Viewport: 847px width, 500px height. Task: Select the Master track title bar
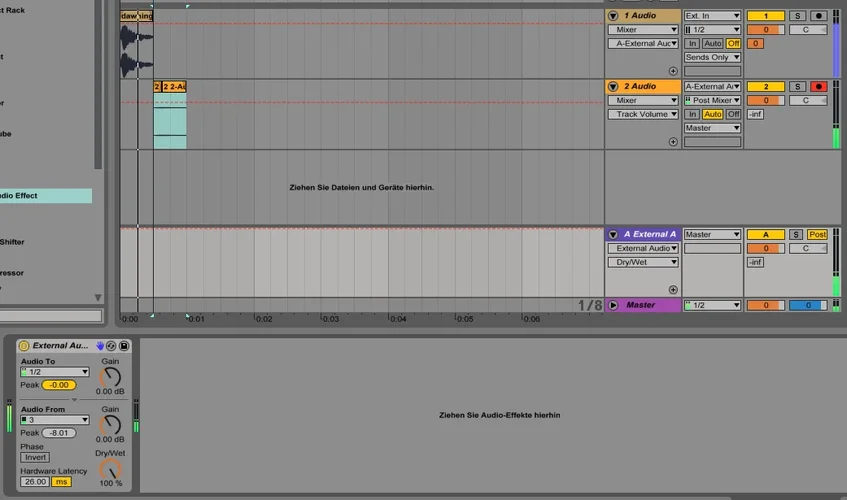pos(643,305)
